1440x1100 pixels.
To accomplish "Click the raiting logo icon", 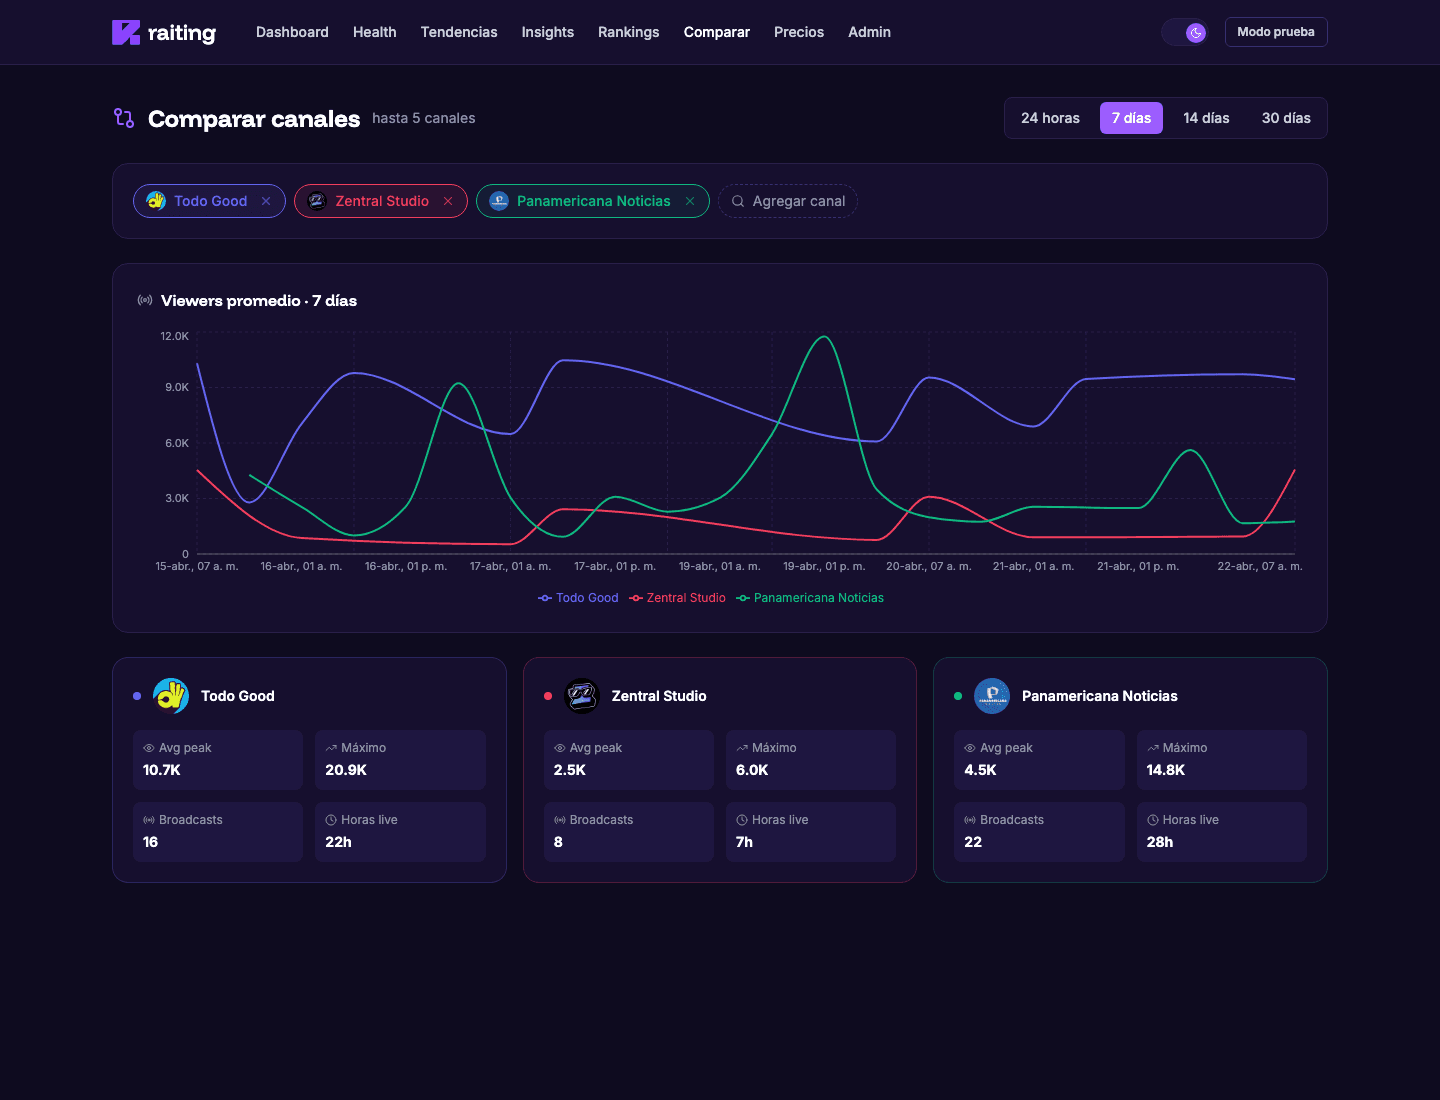I will (126, 32).
